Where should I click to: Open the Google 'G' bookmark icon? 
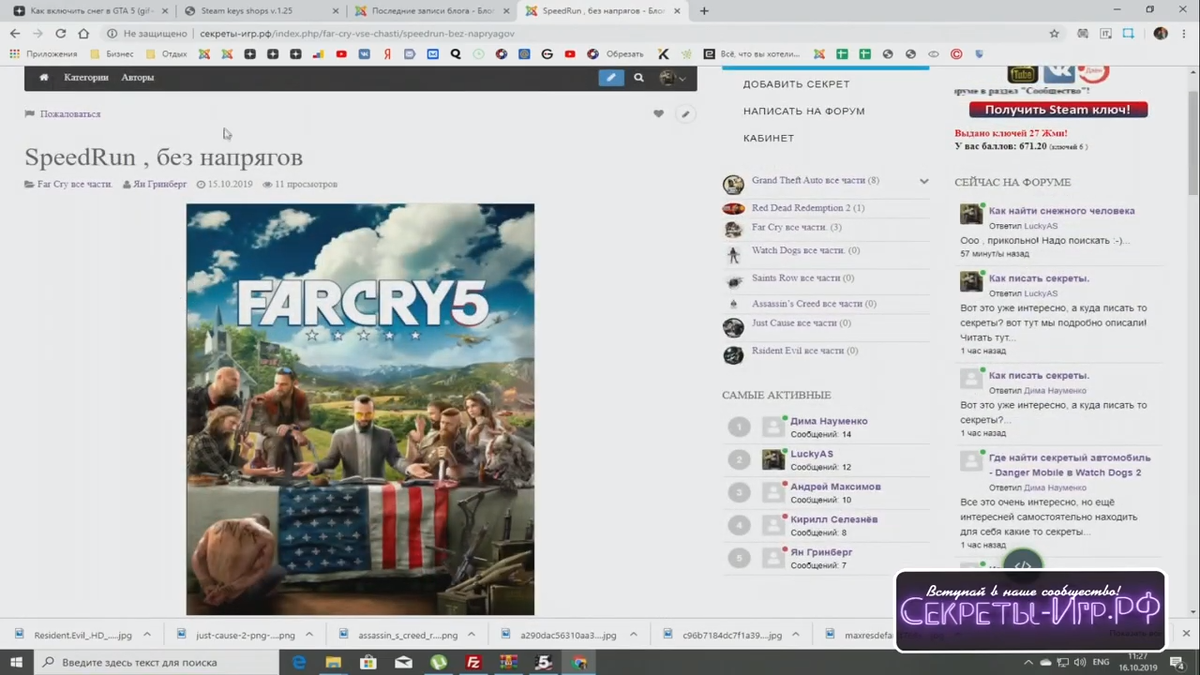[x=547, y=54]
